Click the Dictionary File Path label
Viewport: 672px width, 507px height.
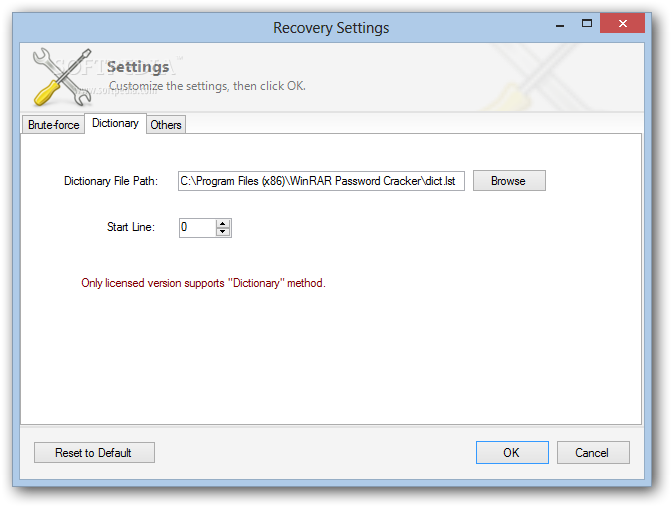point(111,181)
